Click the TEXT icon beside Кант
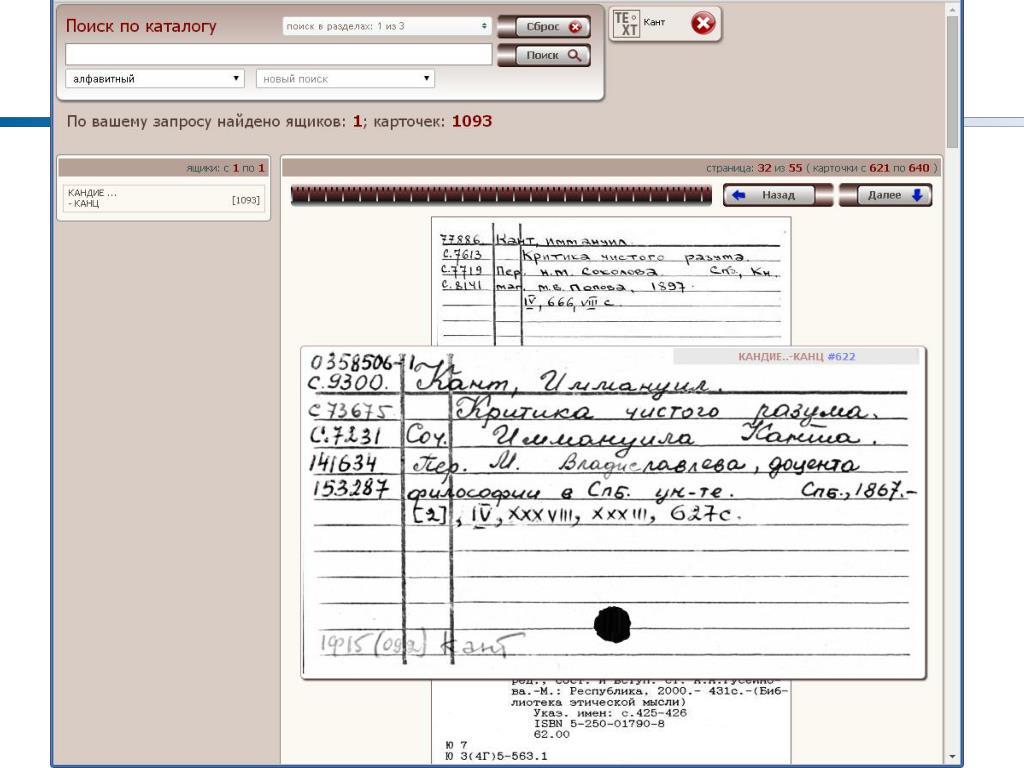This screenshot has height=768, width=1024. 626,24
